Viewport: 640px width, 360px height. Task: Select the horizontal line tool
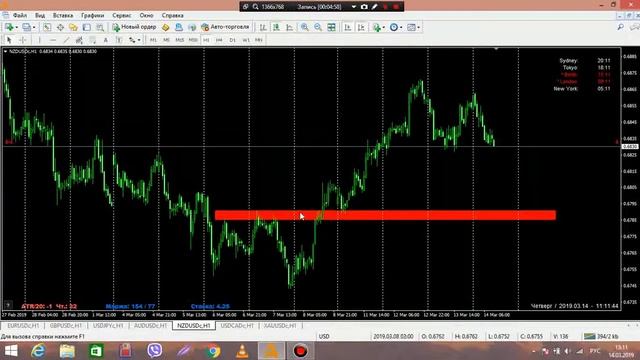[53, 40]
